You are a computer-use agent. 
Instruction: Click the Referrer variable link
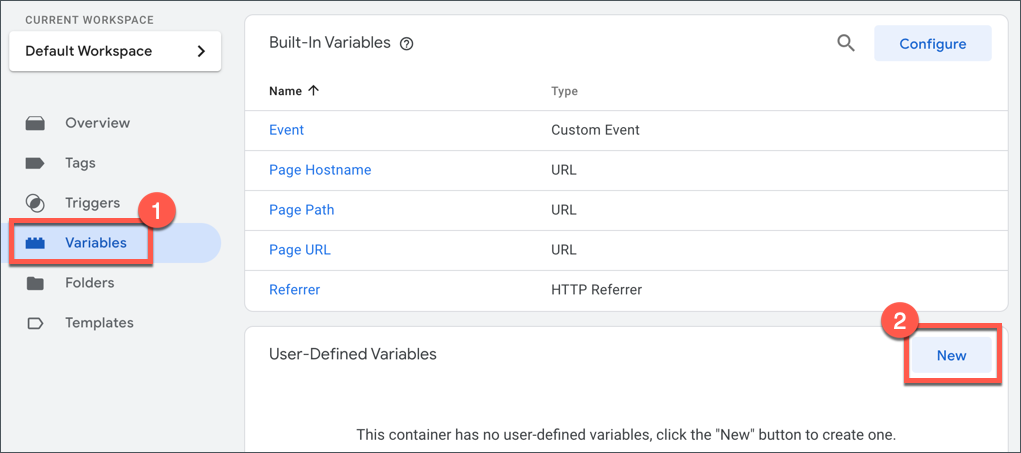click(294, 290)
